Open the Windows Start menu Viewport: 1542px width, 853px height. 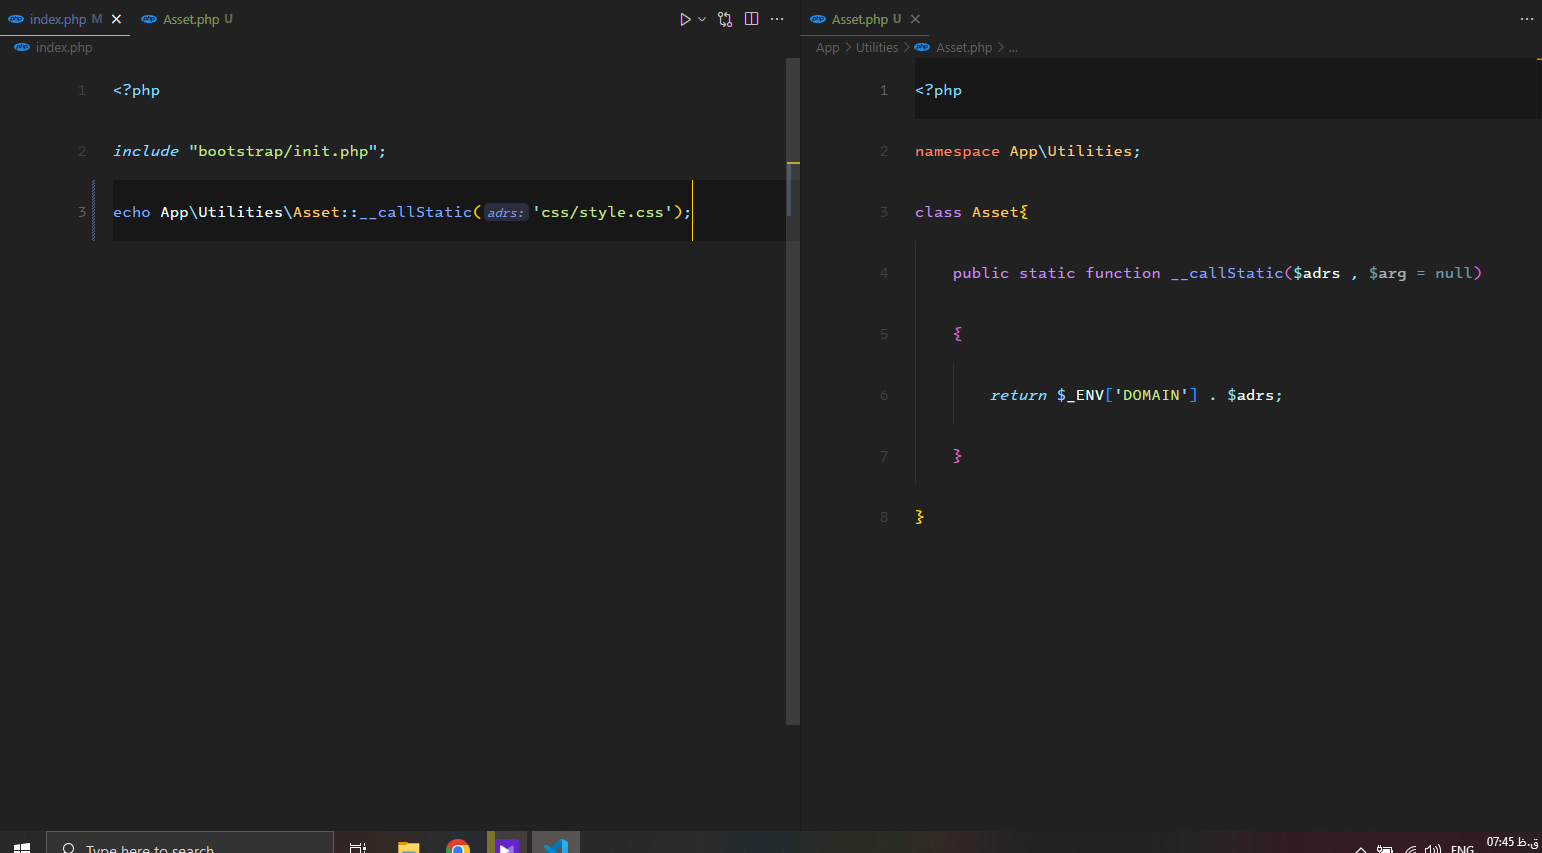coord(22,846)
